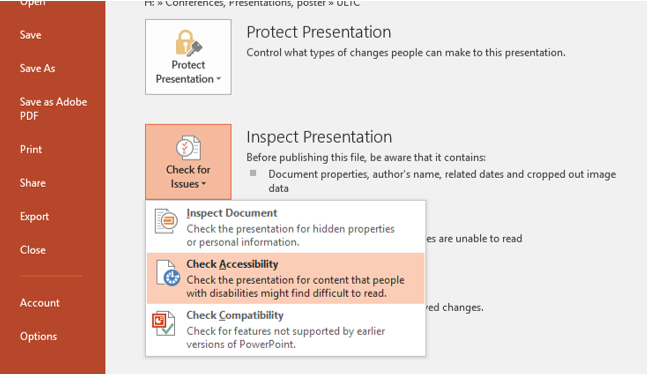
Task: Close the current presentation
Action: pos(33,250)
